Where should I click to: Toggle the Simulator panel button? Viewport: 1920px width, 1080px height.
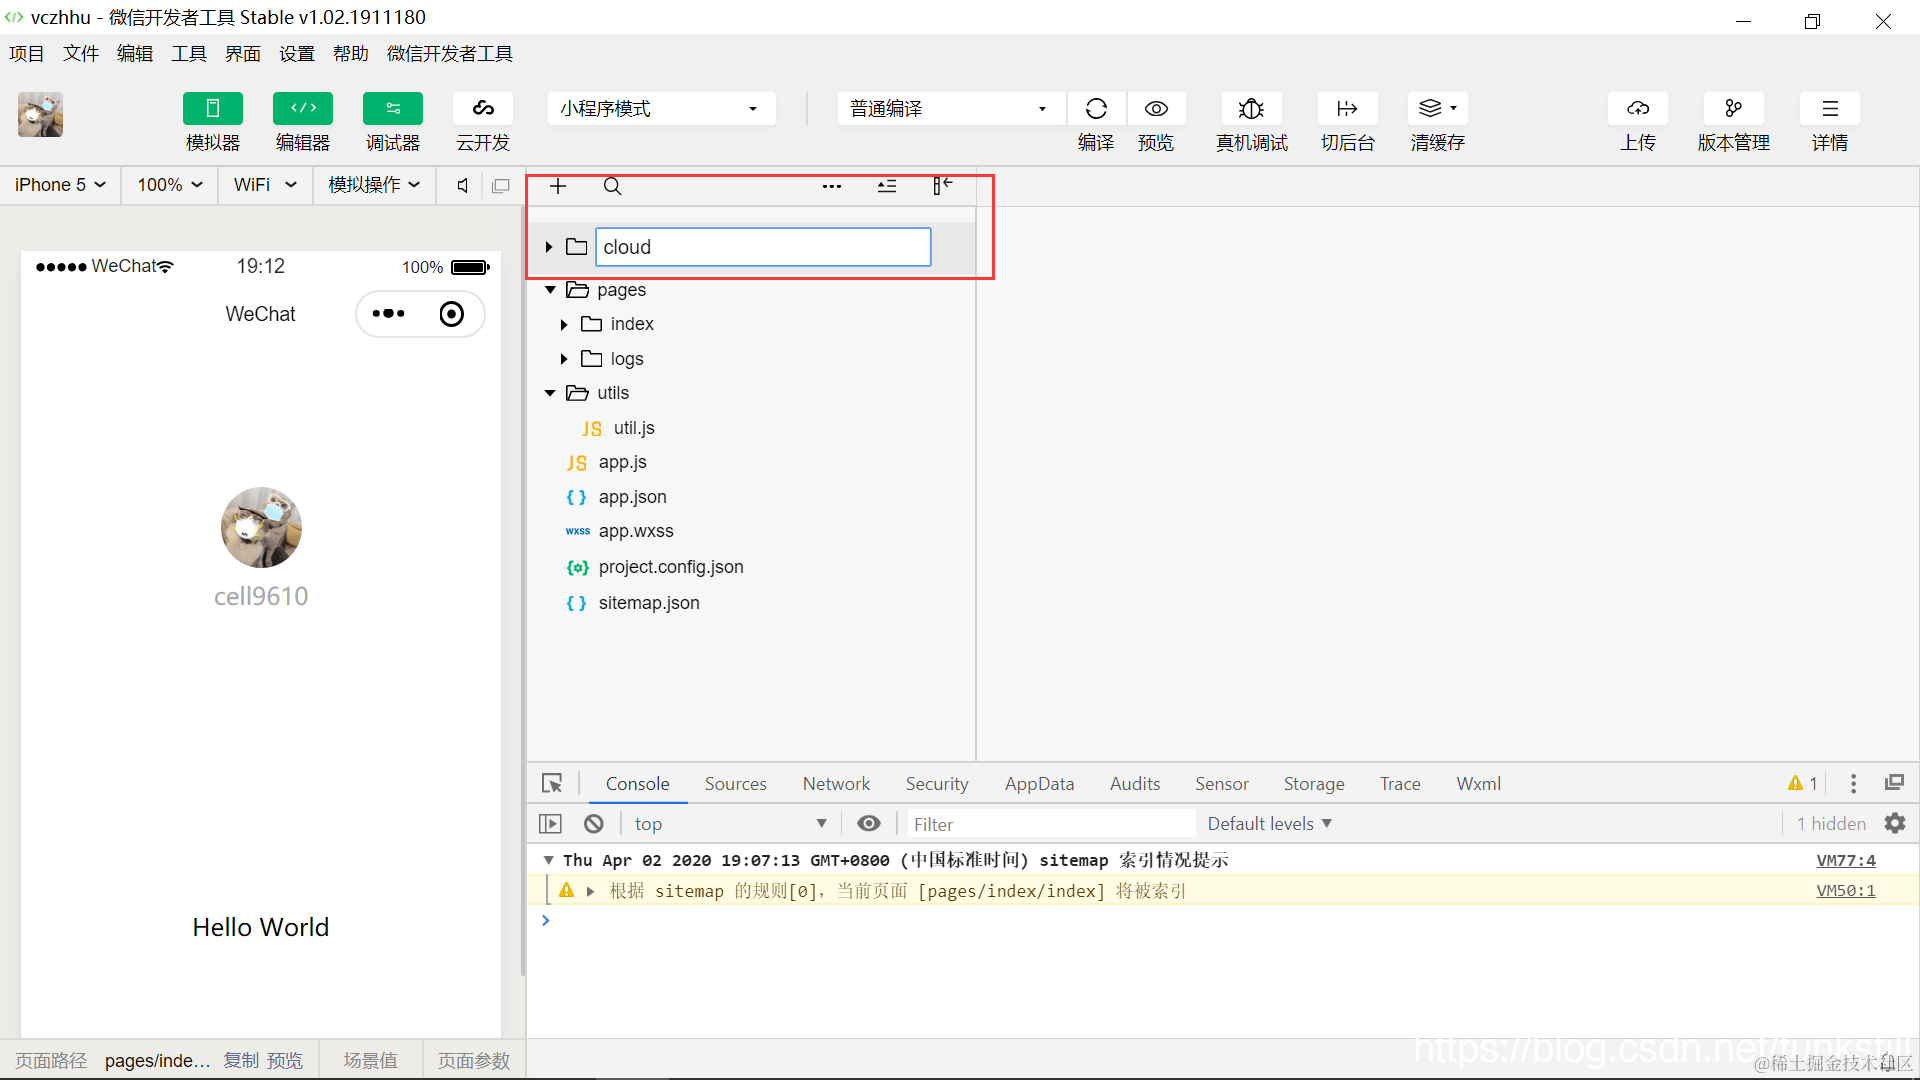212,109
